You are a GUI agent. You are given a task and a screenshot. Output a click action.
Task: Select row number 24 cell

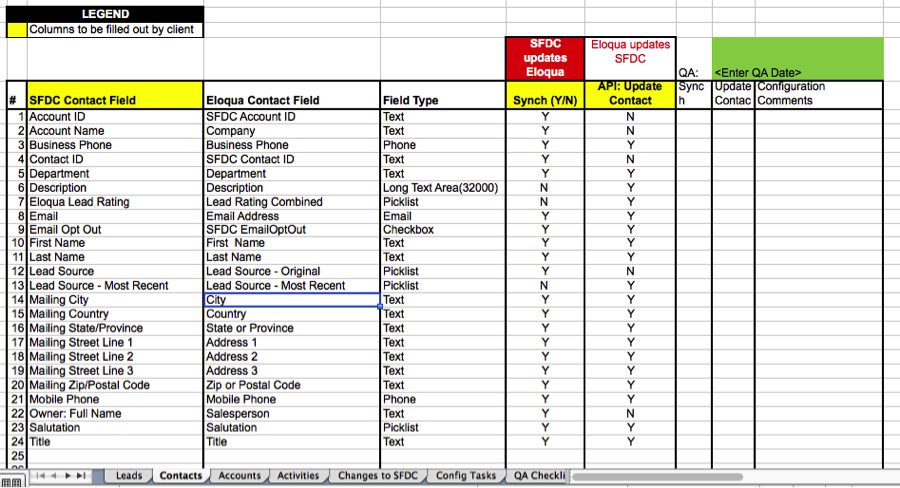pos(17,442)
